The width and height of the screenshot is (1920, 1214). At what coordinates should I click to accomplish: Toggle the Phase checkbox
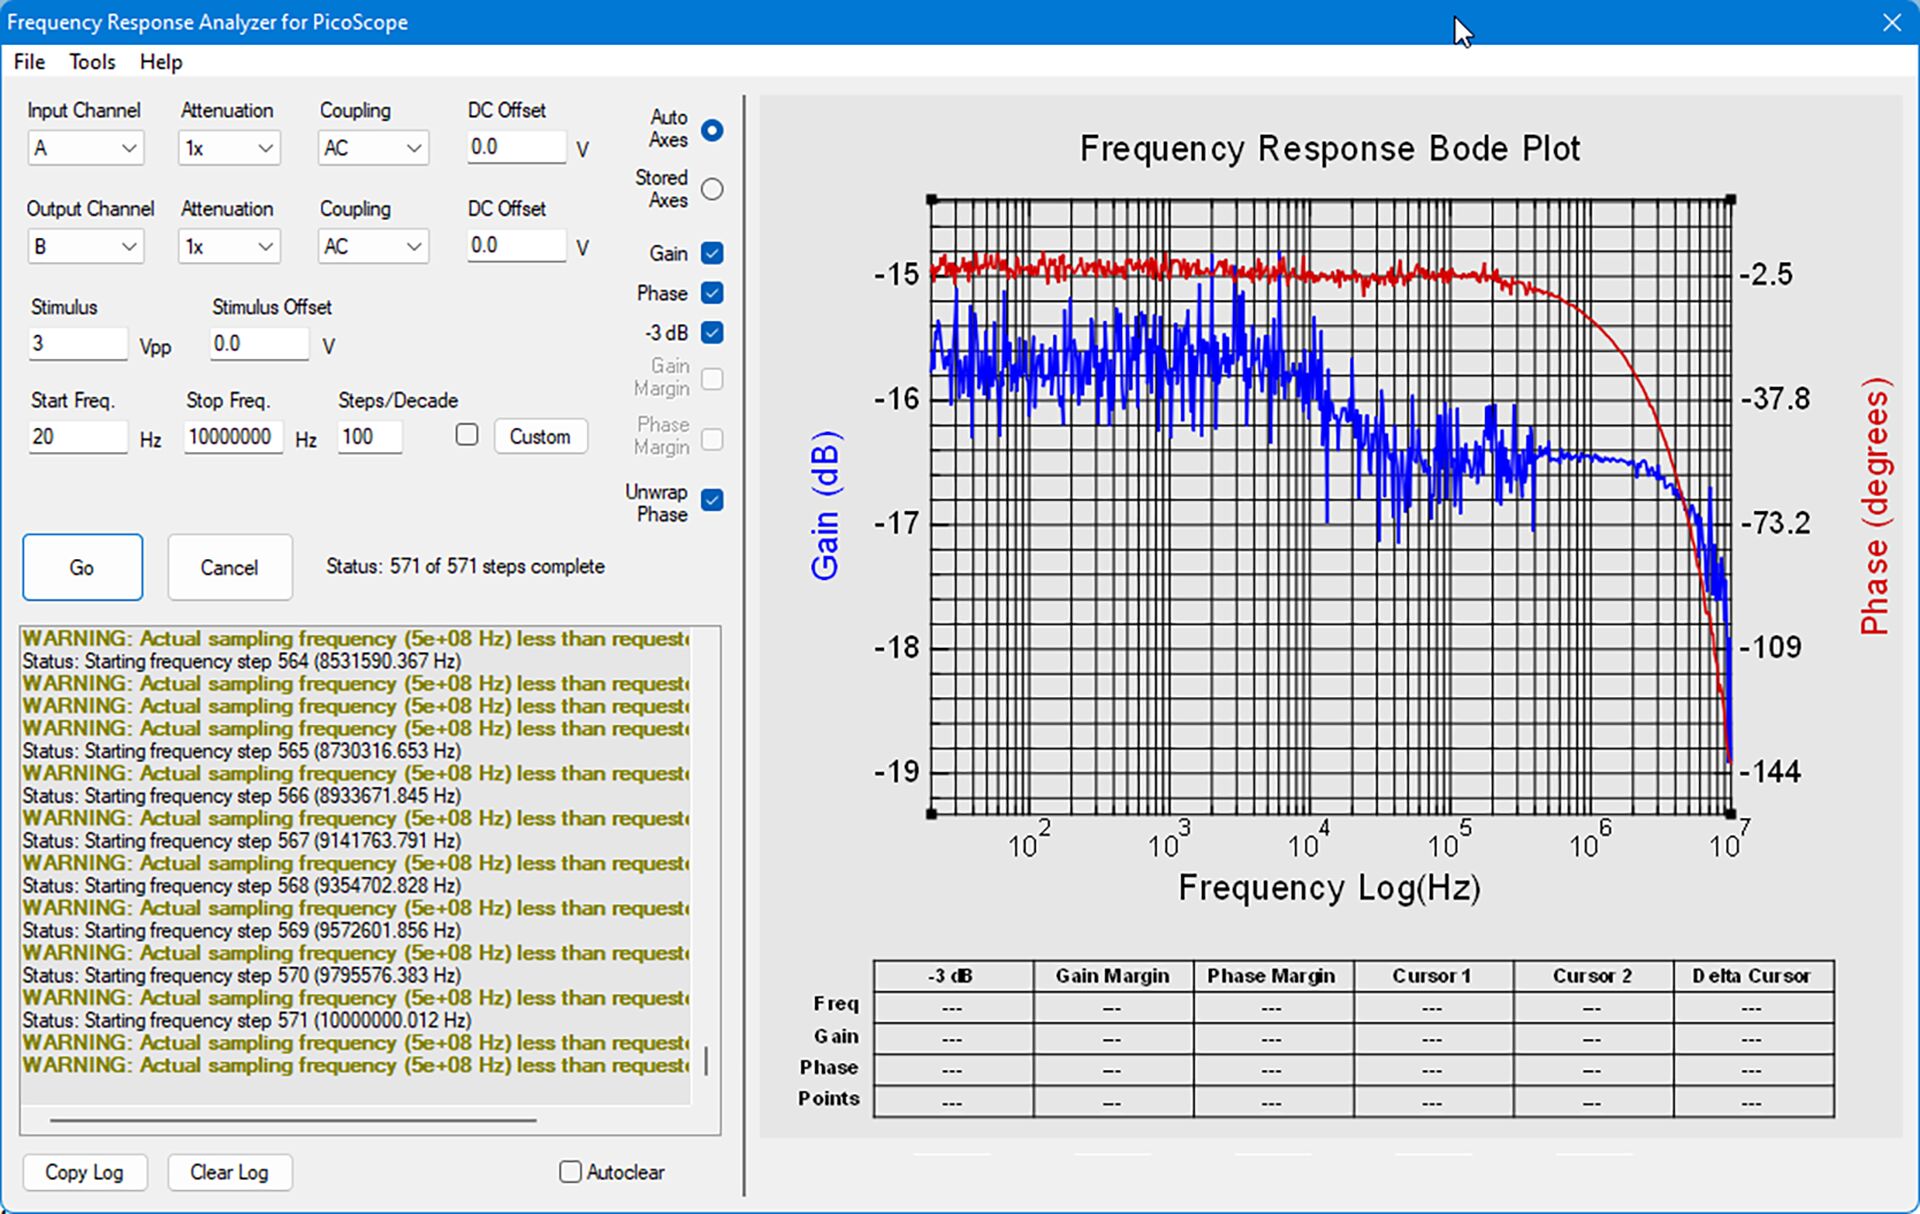[x=712, y=293]
